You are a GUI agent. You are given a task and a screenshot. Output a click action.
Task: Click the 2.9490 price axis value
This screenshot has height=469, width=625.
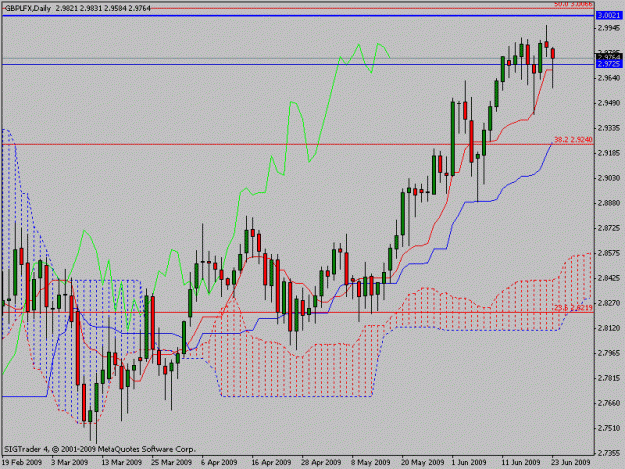pos(609,103)
